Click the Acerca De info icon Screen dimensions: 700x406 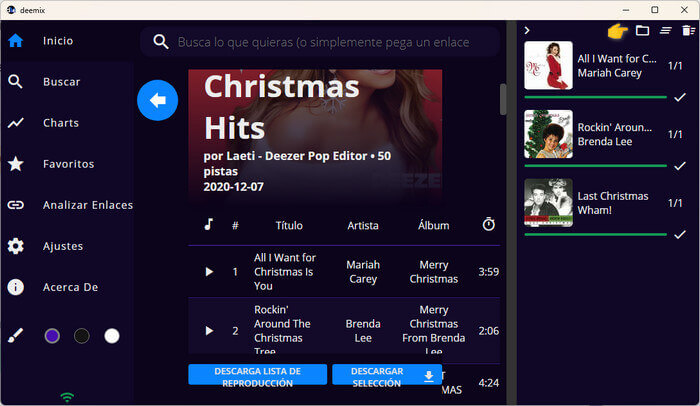pyautogui.click(x=16, y=287)
